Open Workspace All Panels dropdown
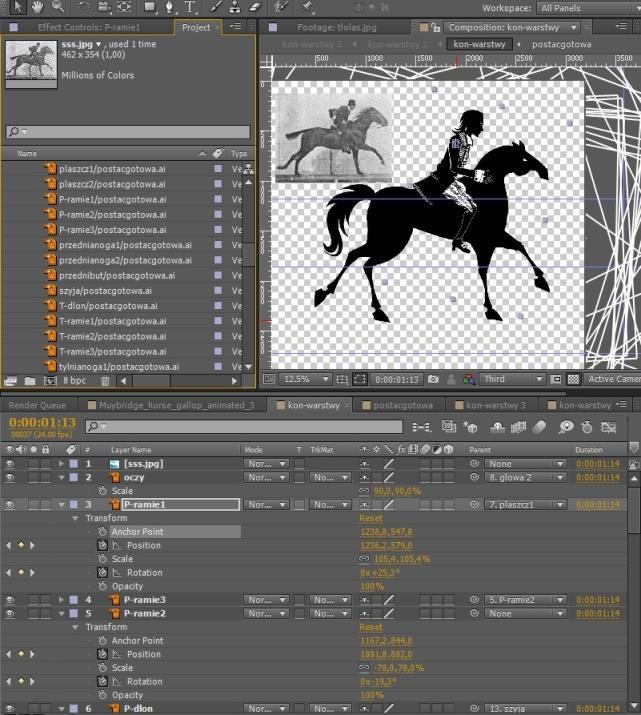This screenshot has height=715, width=641. point(590,8)
